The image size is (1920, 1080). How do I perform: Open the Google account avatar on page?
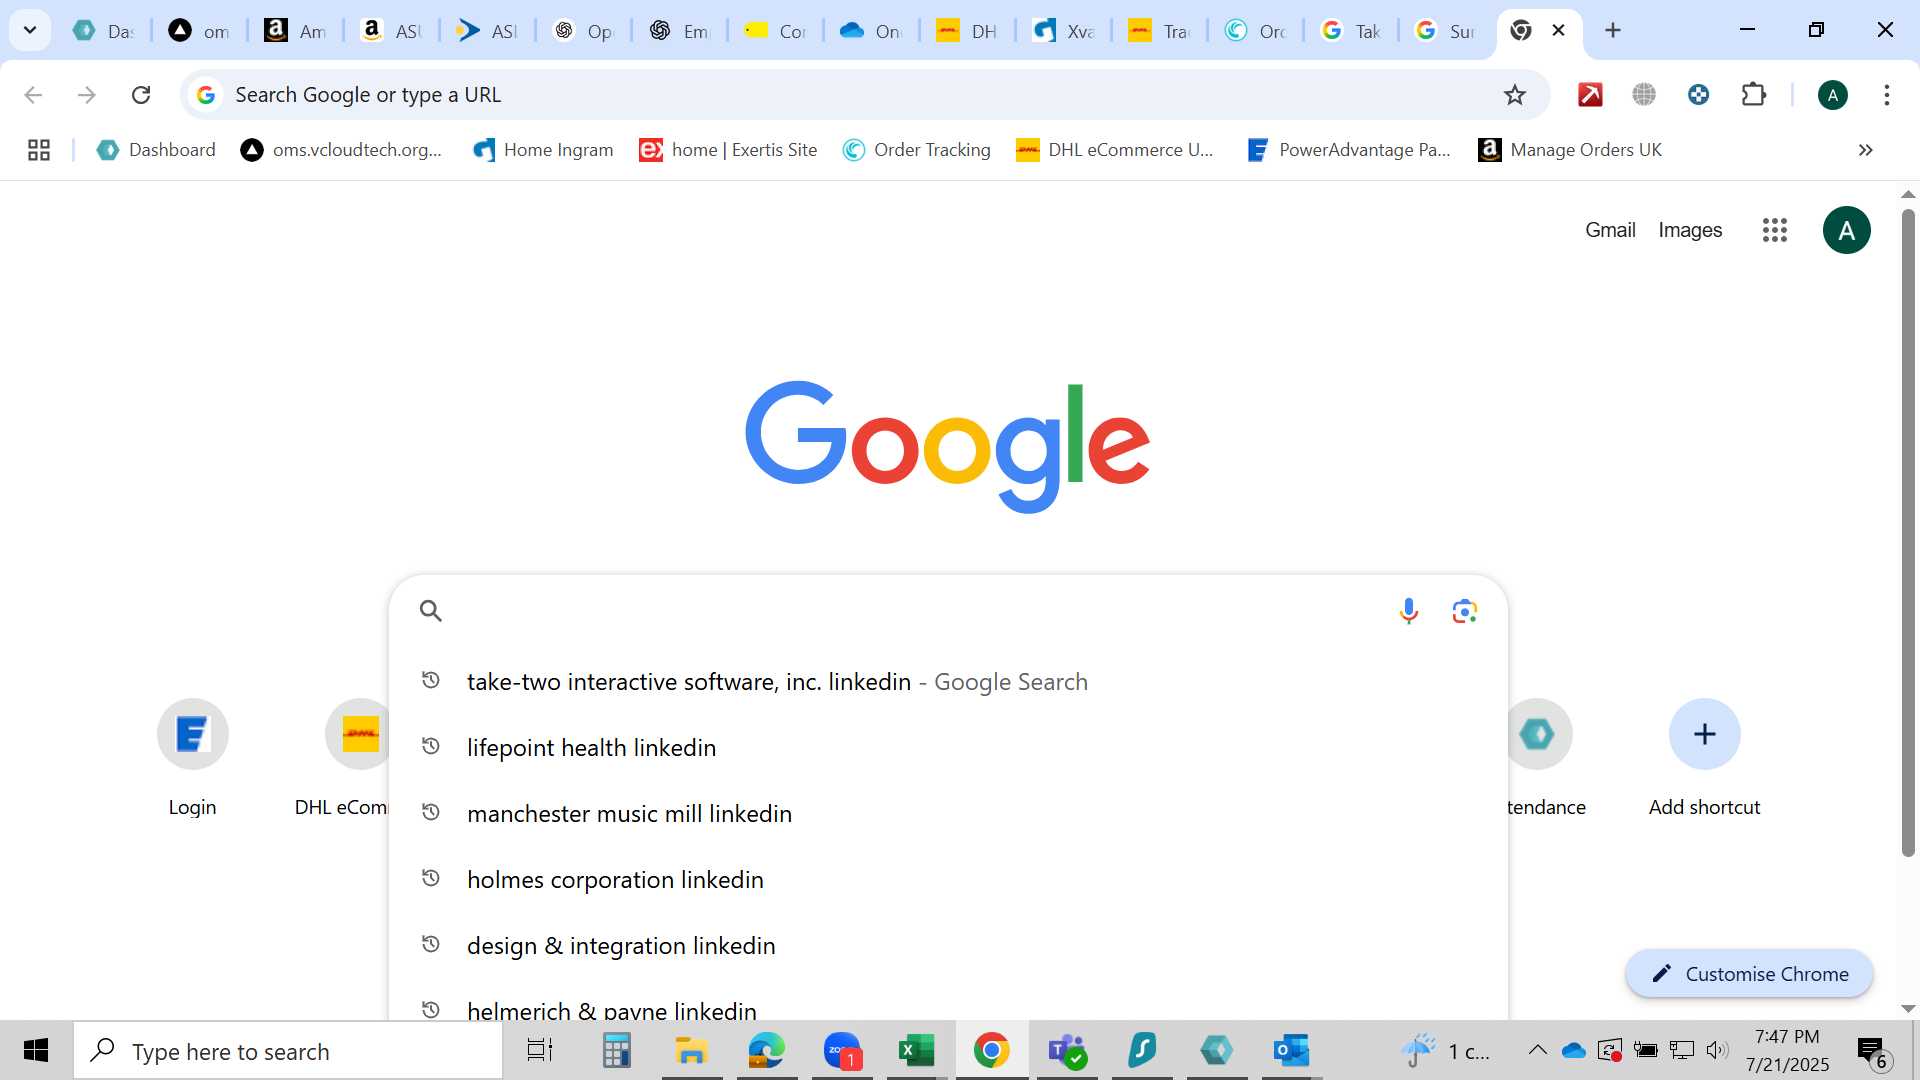pos(1846,230)
